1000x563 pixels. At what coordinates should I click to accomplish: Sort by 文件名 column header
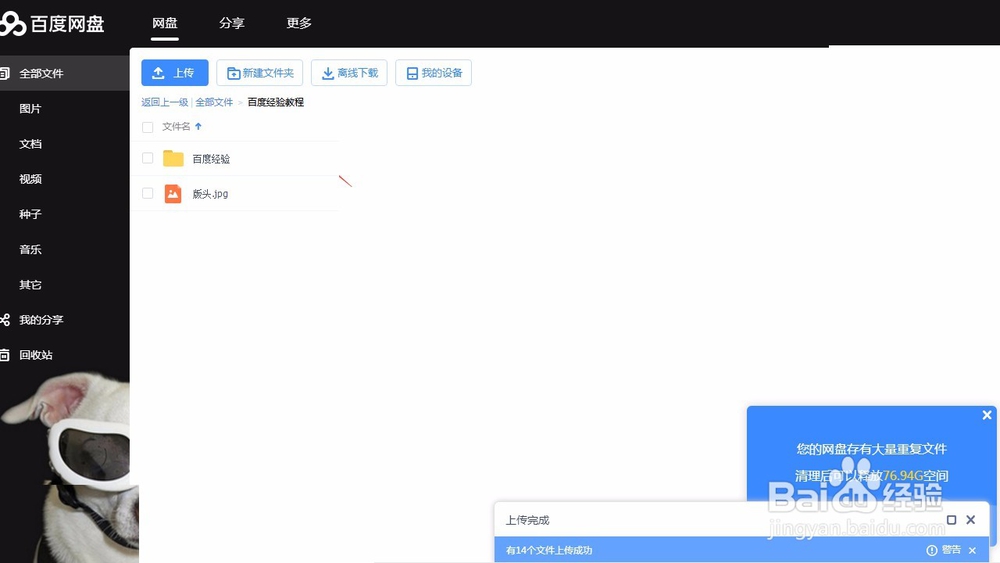[x=176, y=126]
